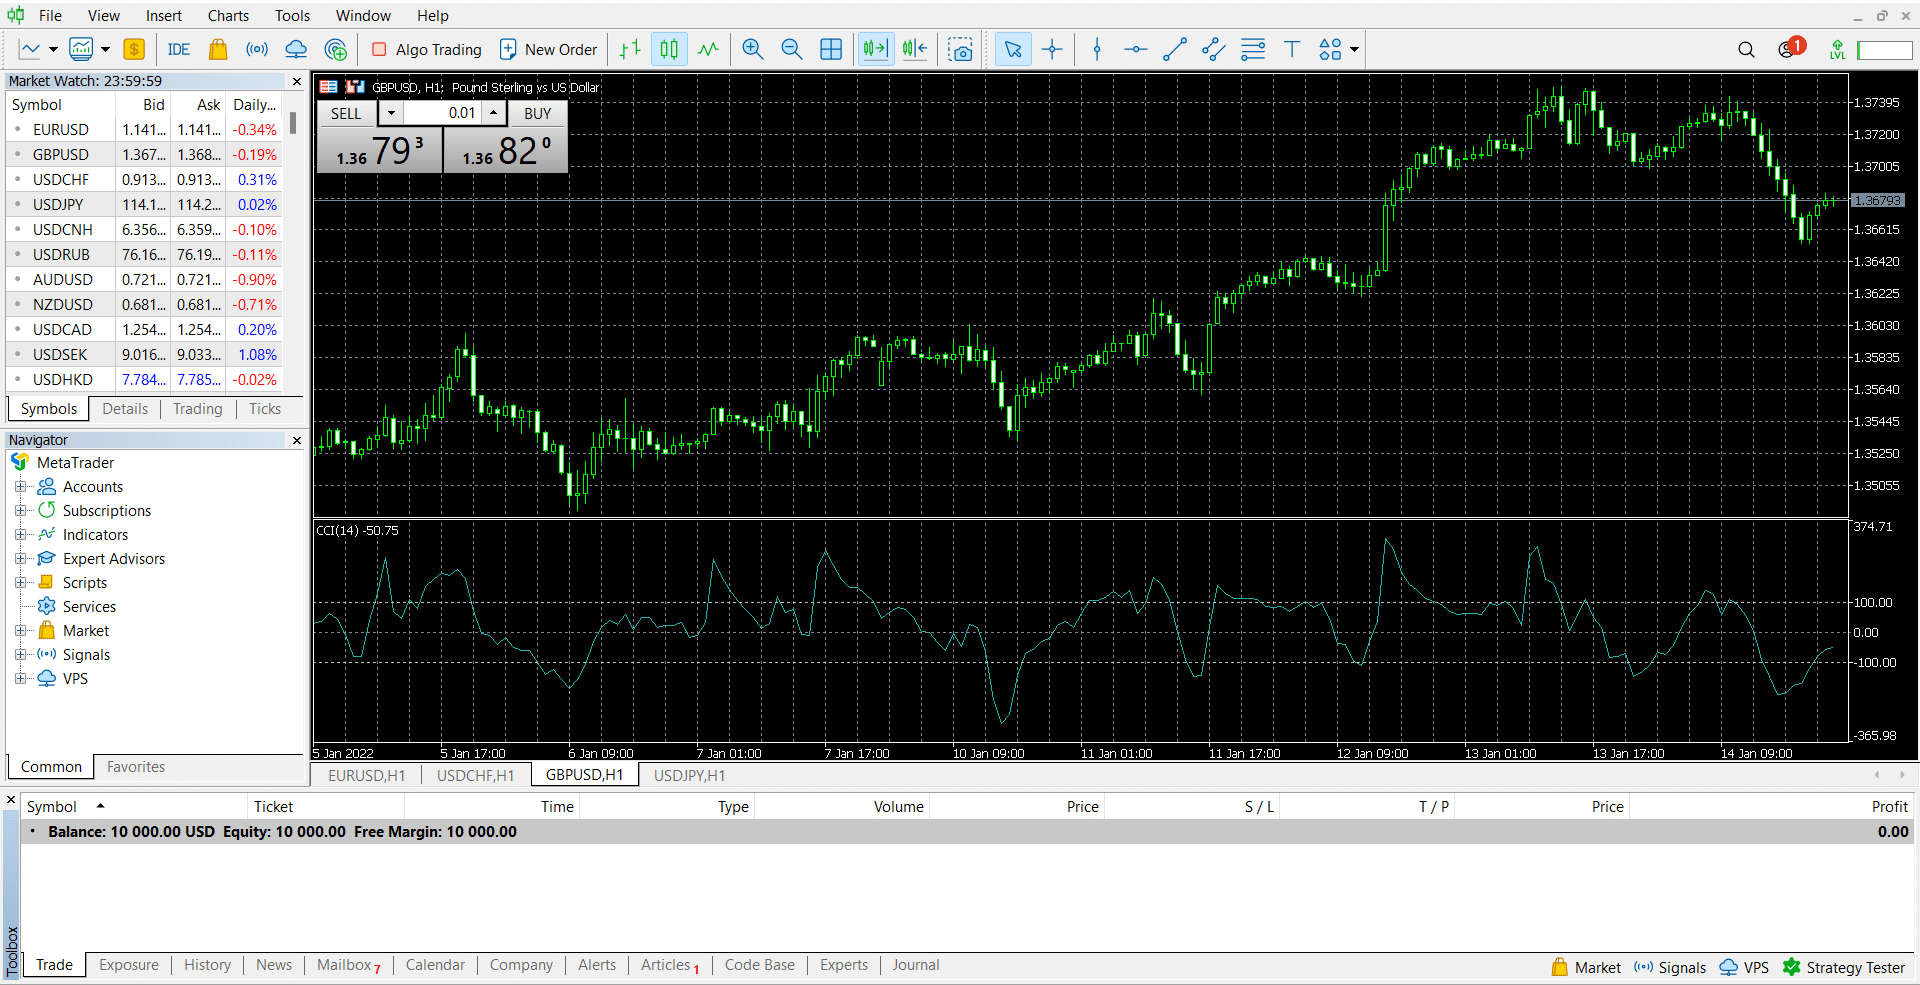This screenshot has height=985, width=1920.
Task: Expand the Indicators node in Navigator
Action: (22, 534)
